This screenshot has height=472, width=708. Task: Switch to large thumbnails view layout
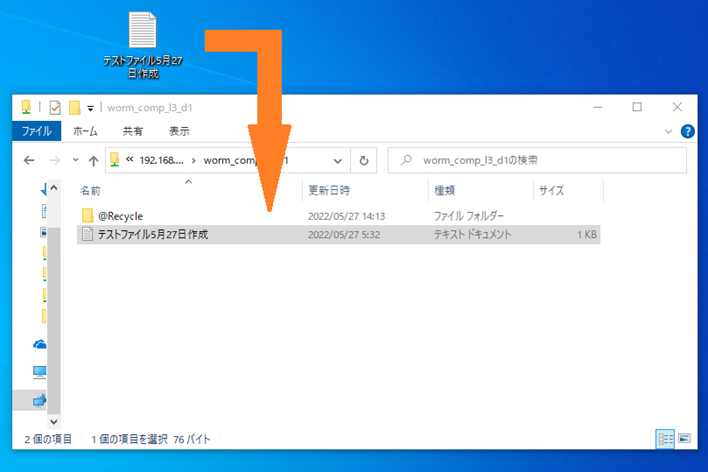[x=685, y=439]
